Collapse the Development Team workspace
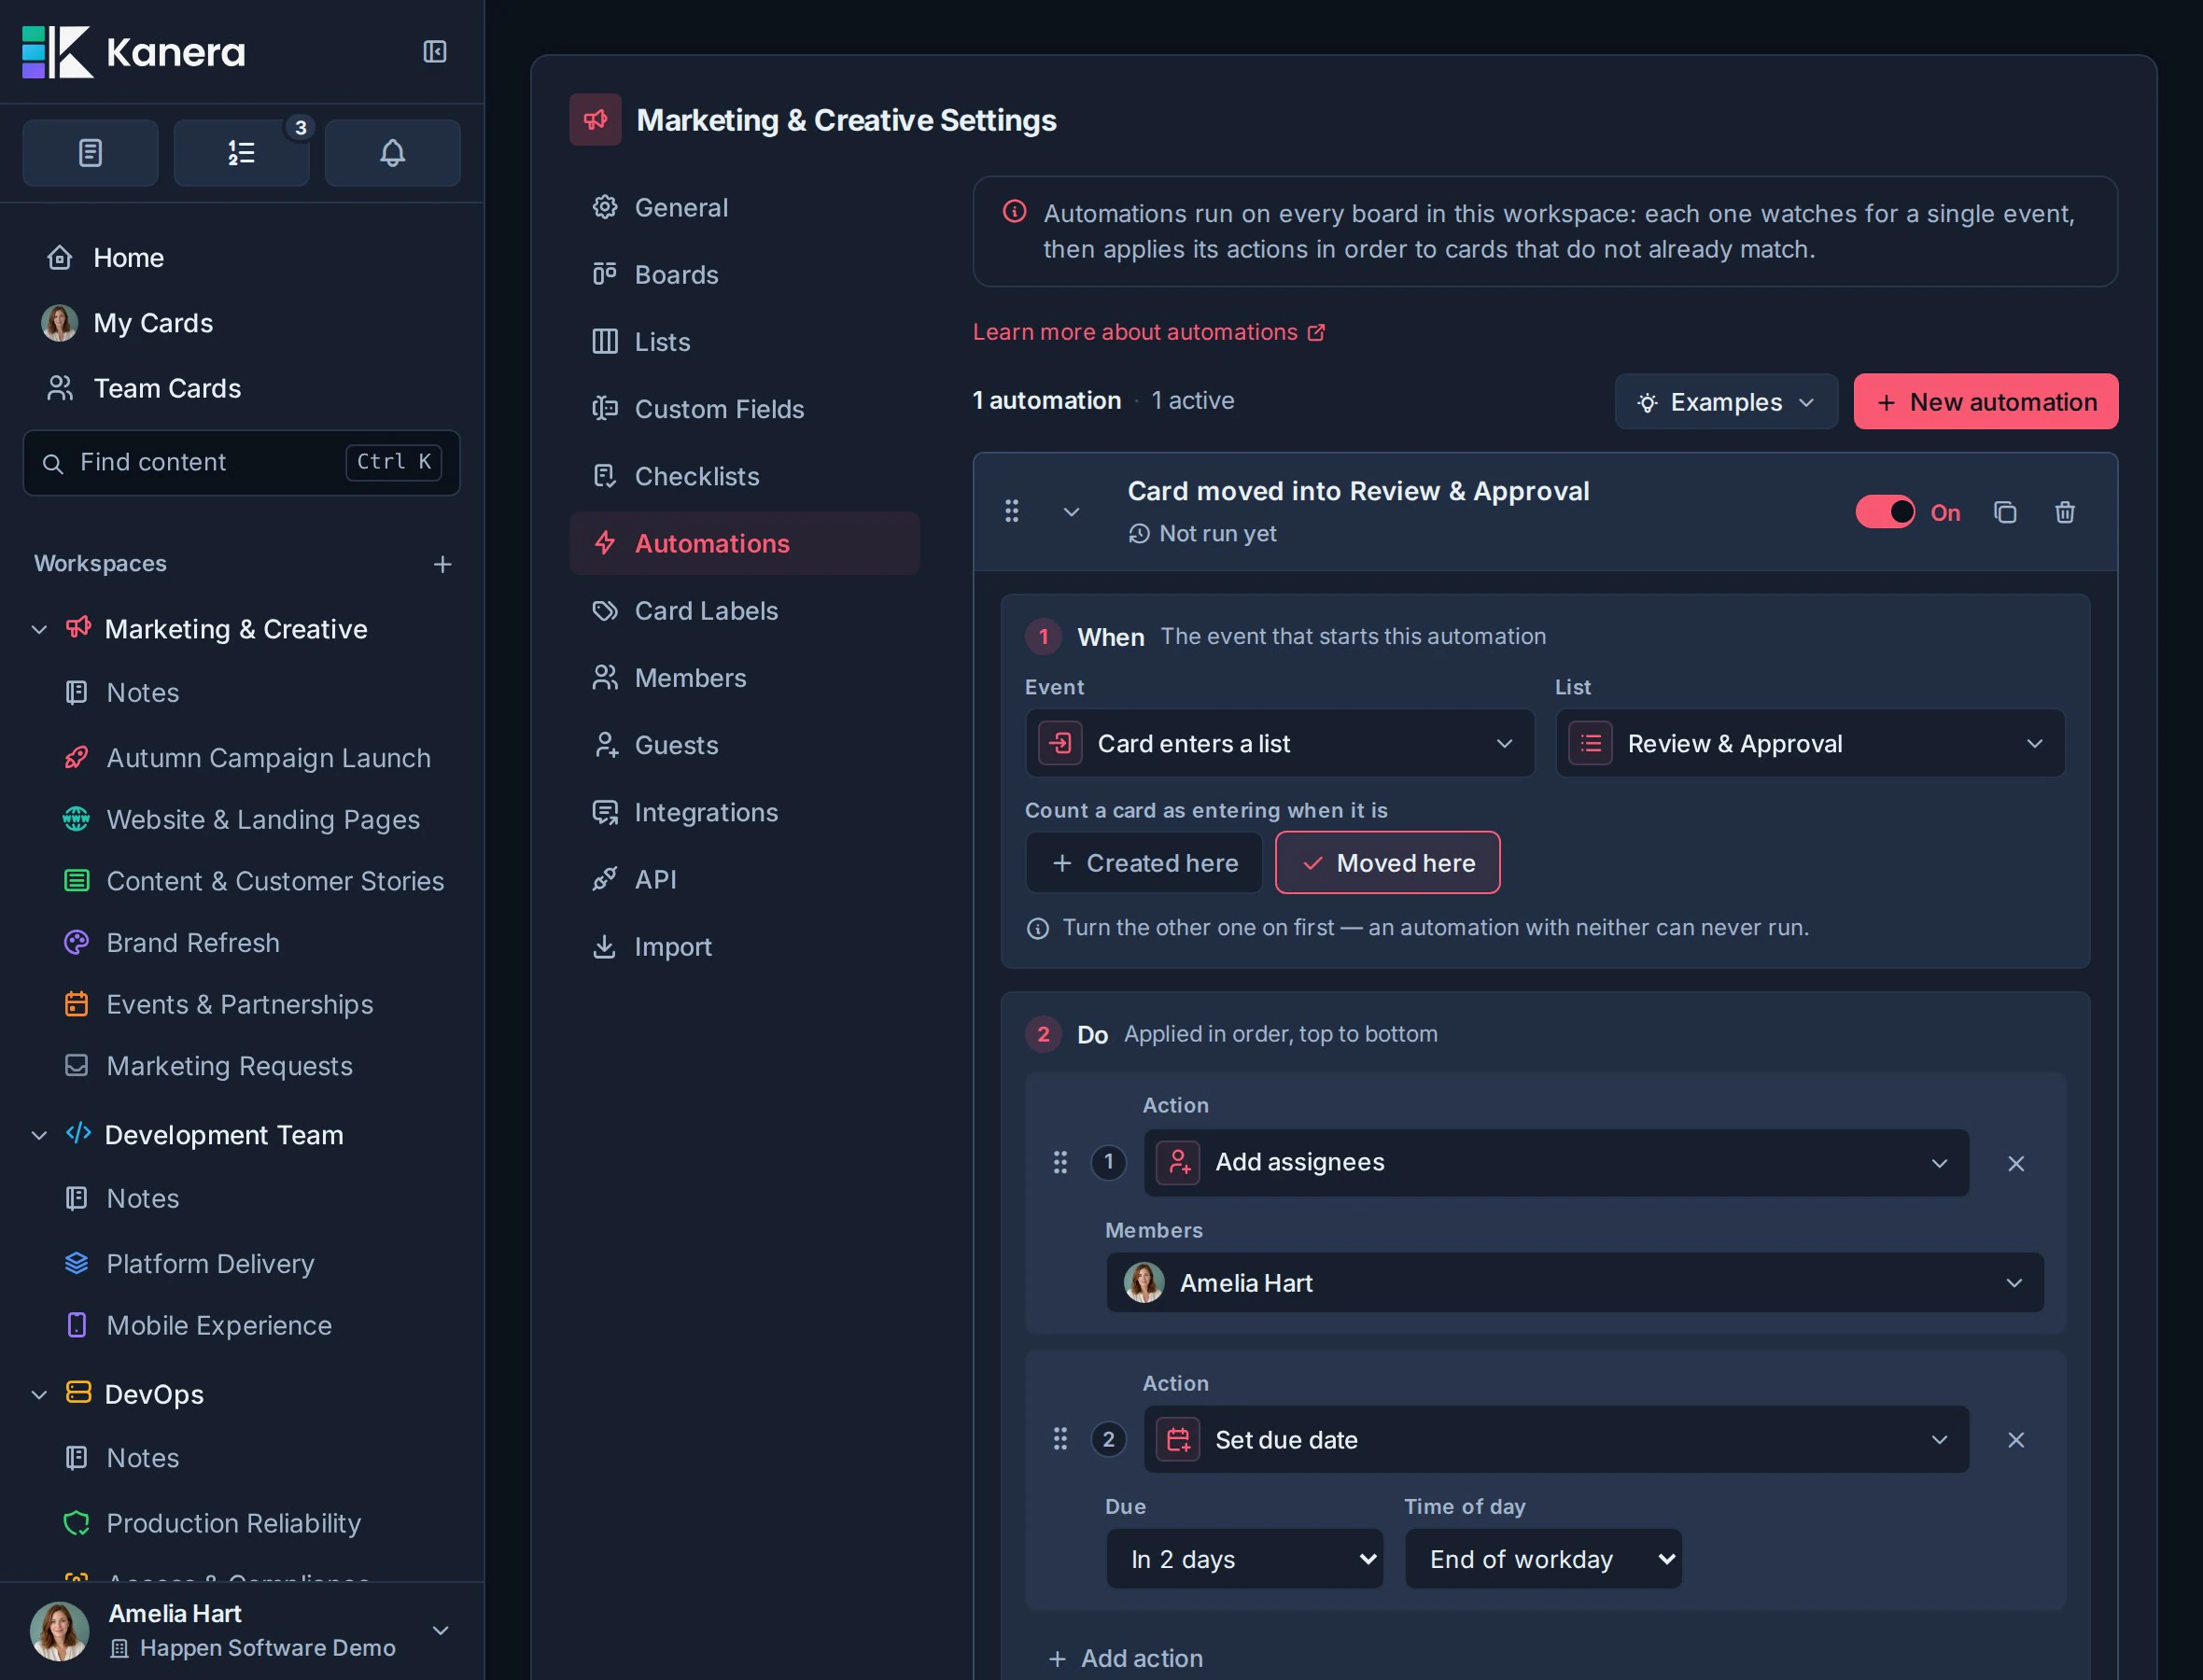2203x1680 pixels. coord(39,1135)
